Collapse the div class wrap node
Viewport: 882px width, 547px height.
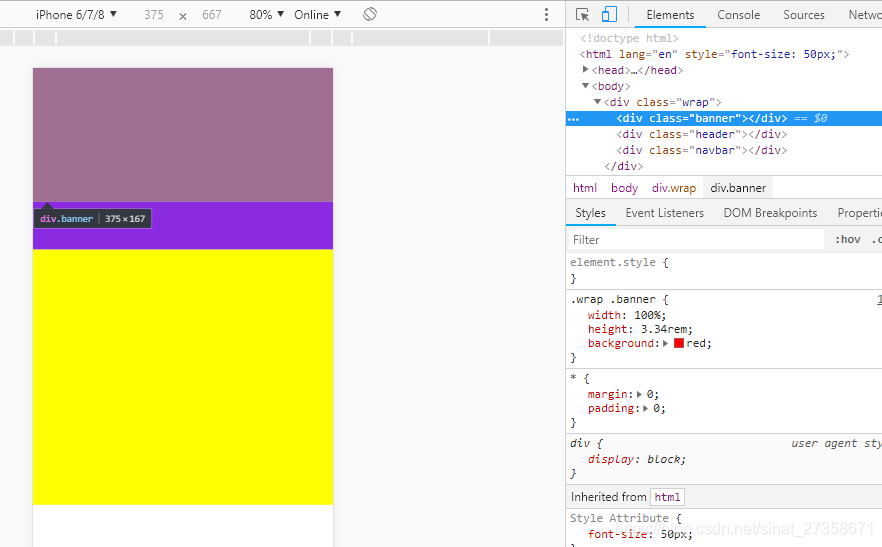click(x=598, y=102)
